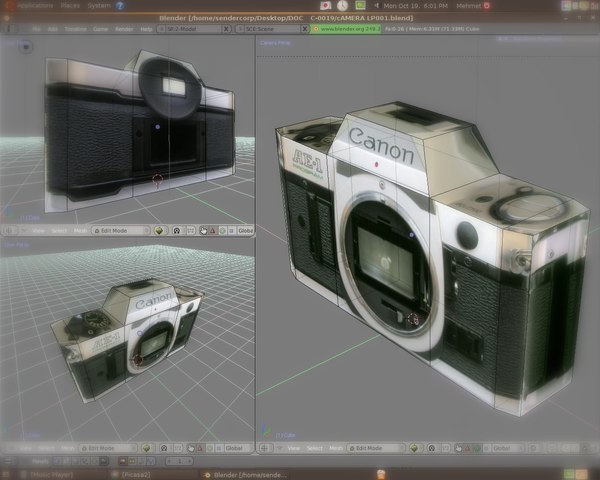Open Global orientation dropdown in right viewport
600x480 pixels.
508,448
